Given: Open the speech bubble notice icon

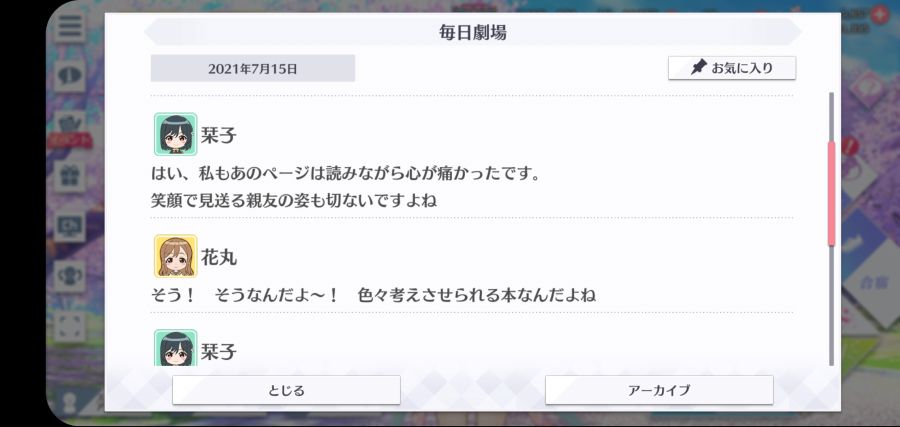Looking at the screenshot, I should 70,76.
